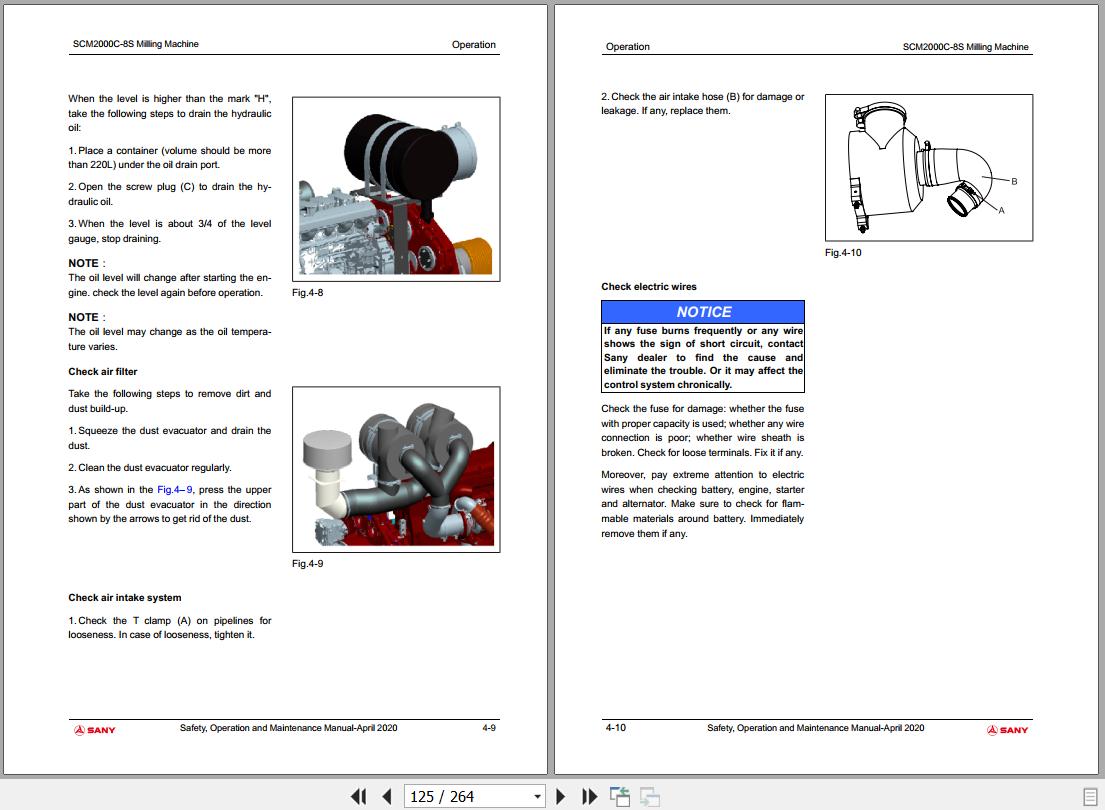This screenshot has height=810, width=1105.
Task: Open the page layout icon at bottom right
Action: point(1090,796)
